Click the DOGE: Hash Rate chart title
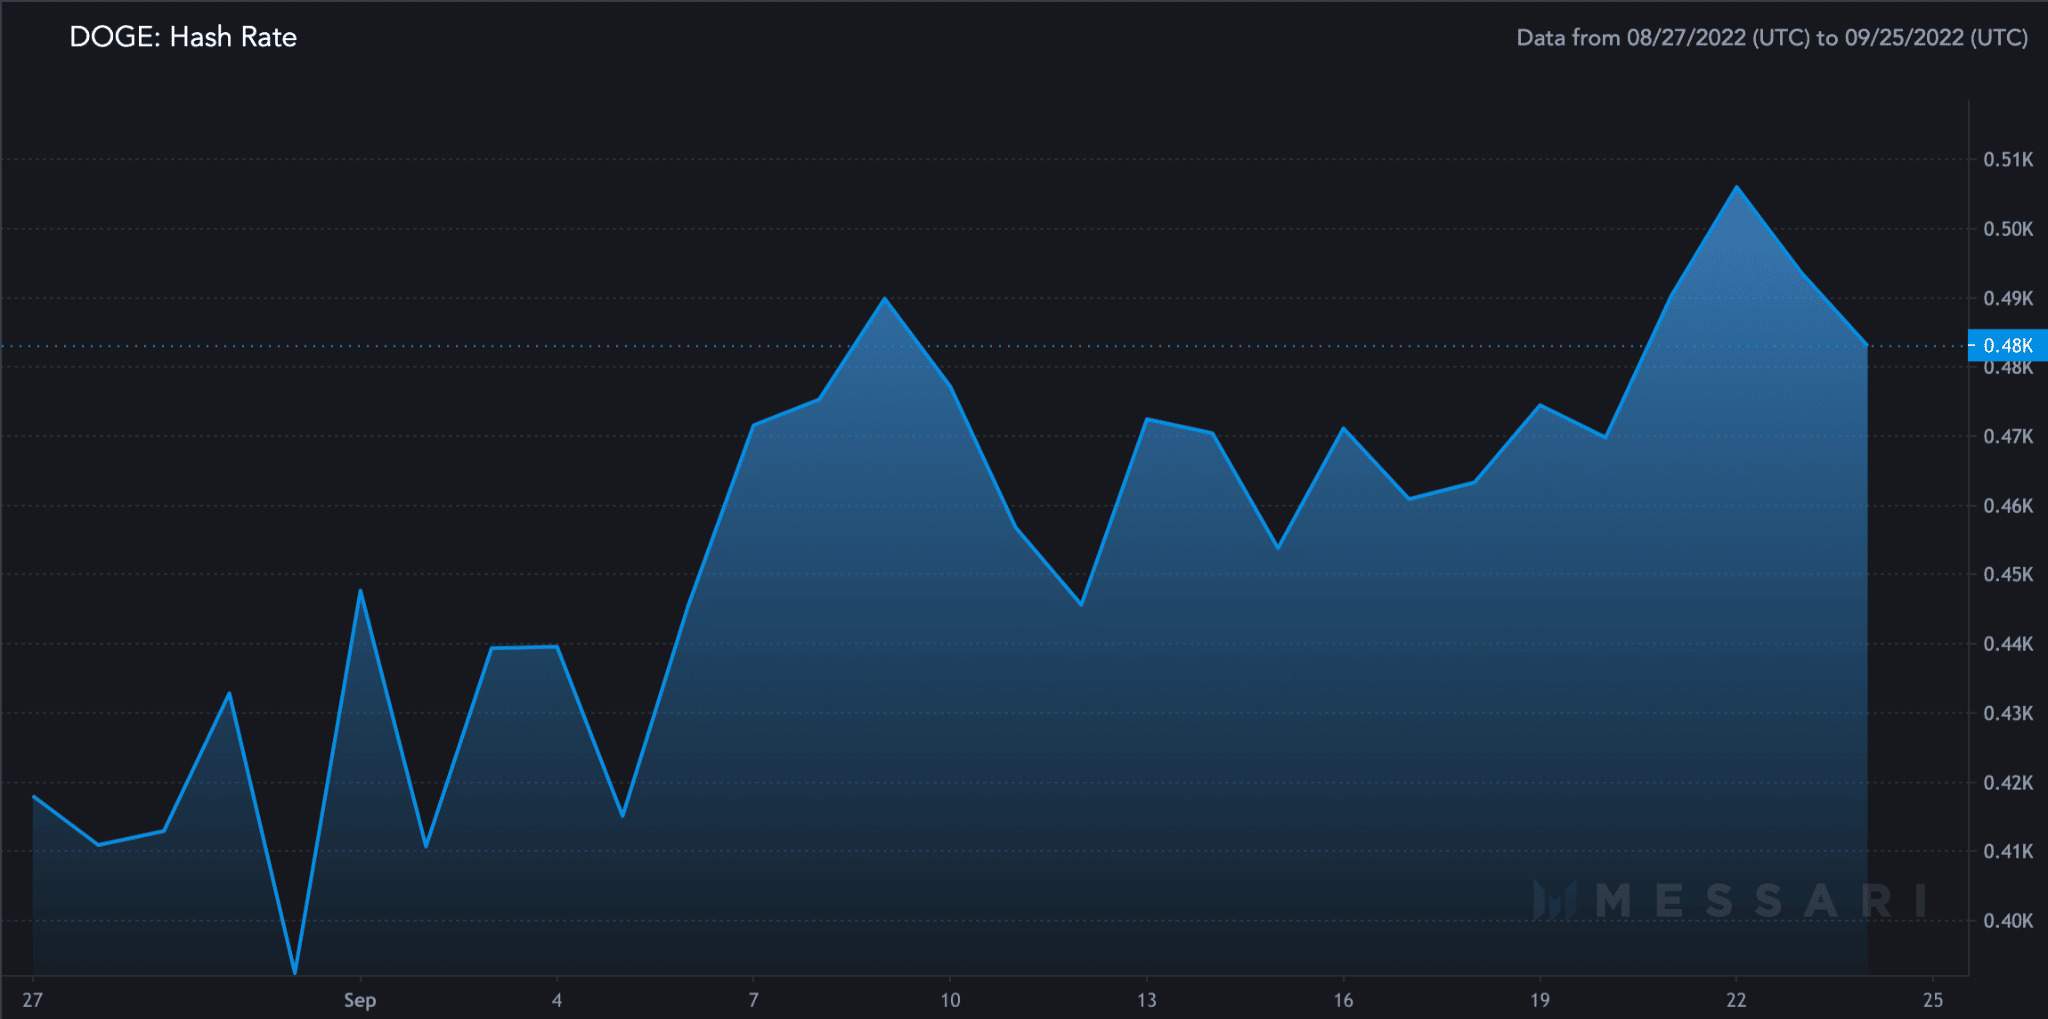Screen dimensions: 2048x1019 pos(183,37)
